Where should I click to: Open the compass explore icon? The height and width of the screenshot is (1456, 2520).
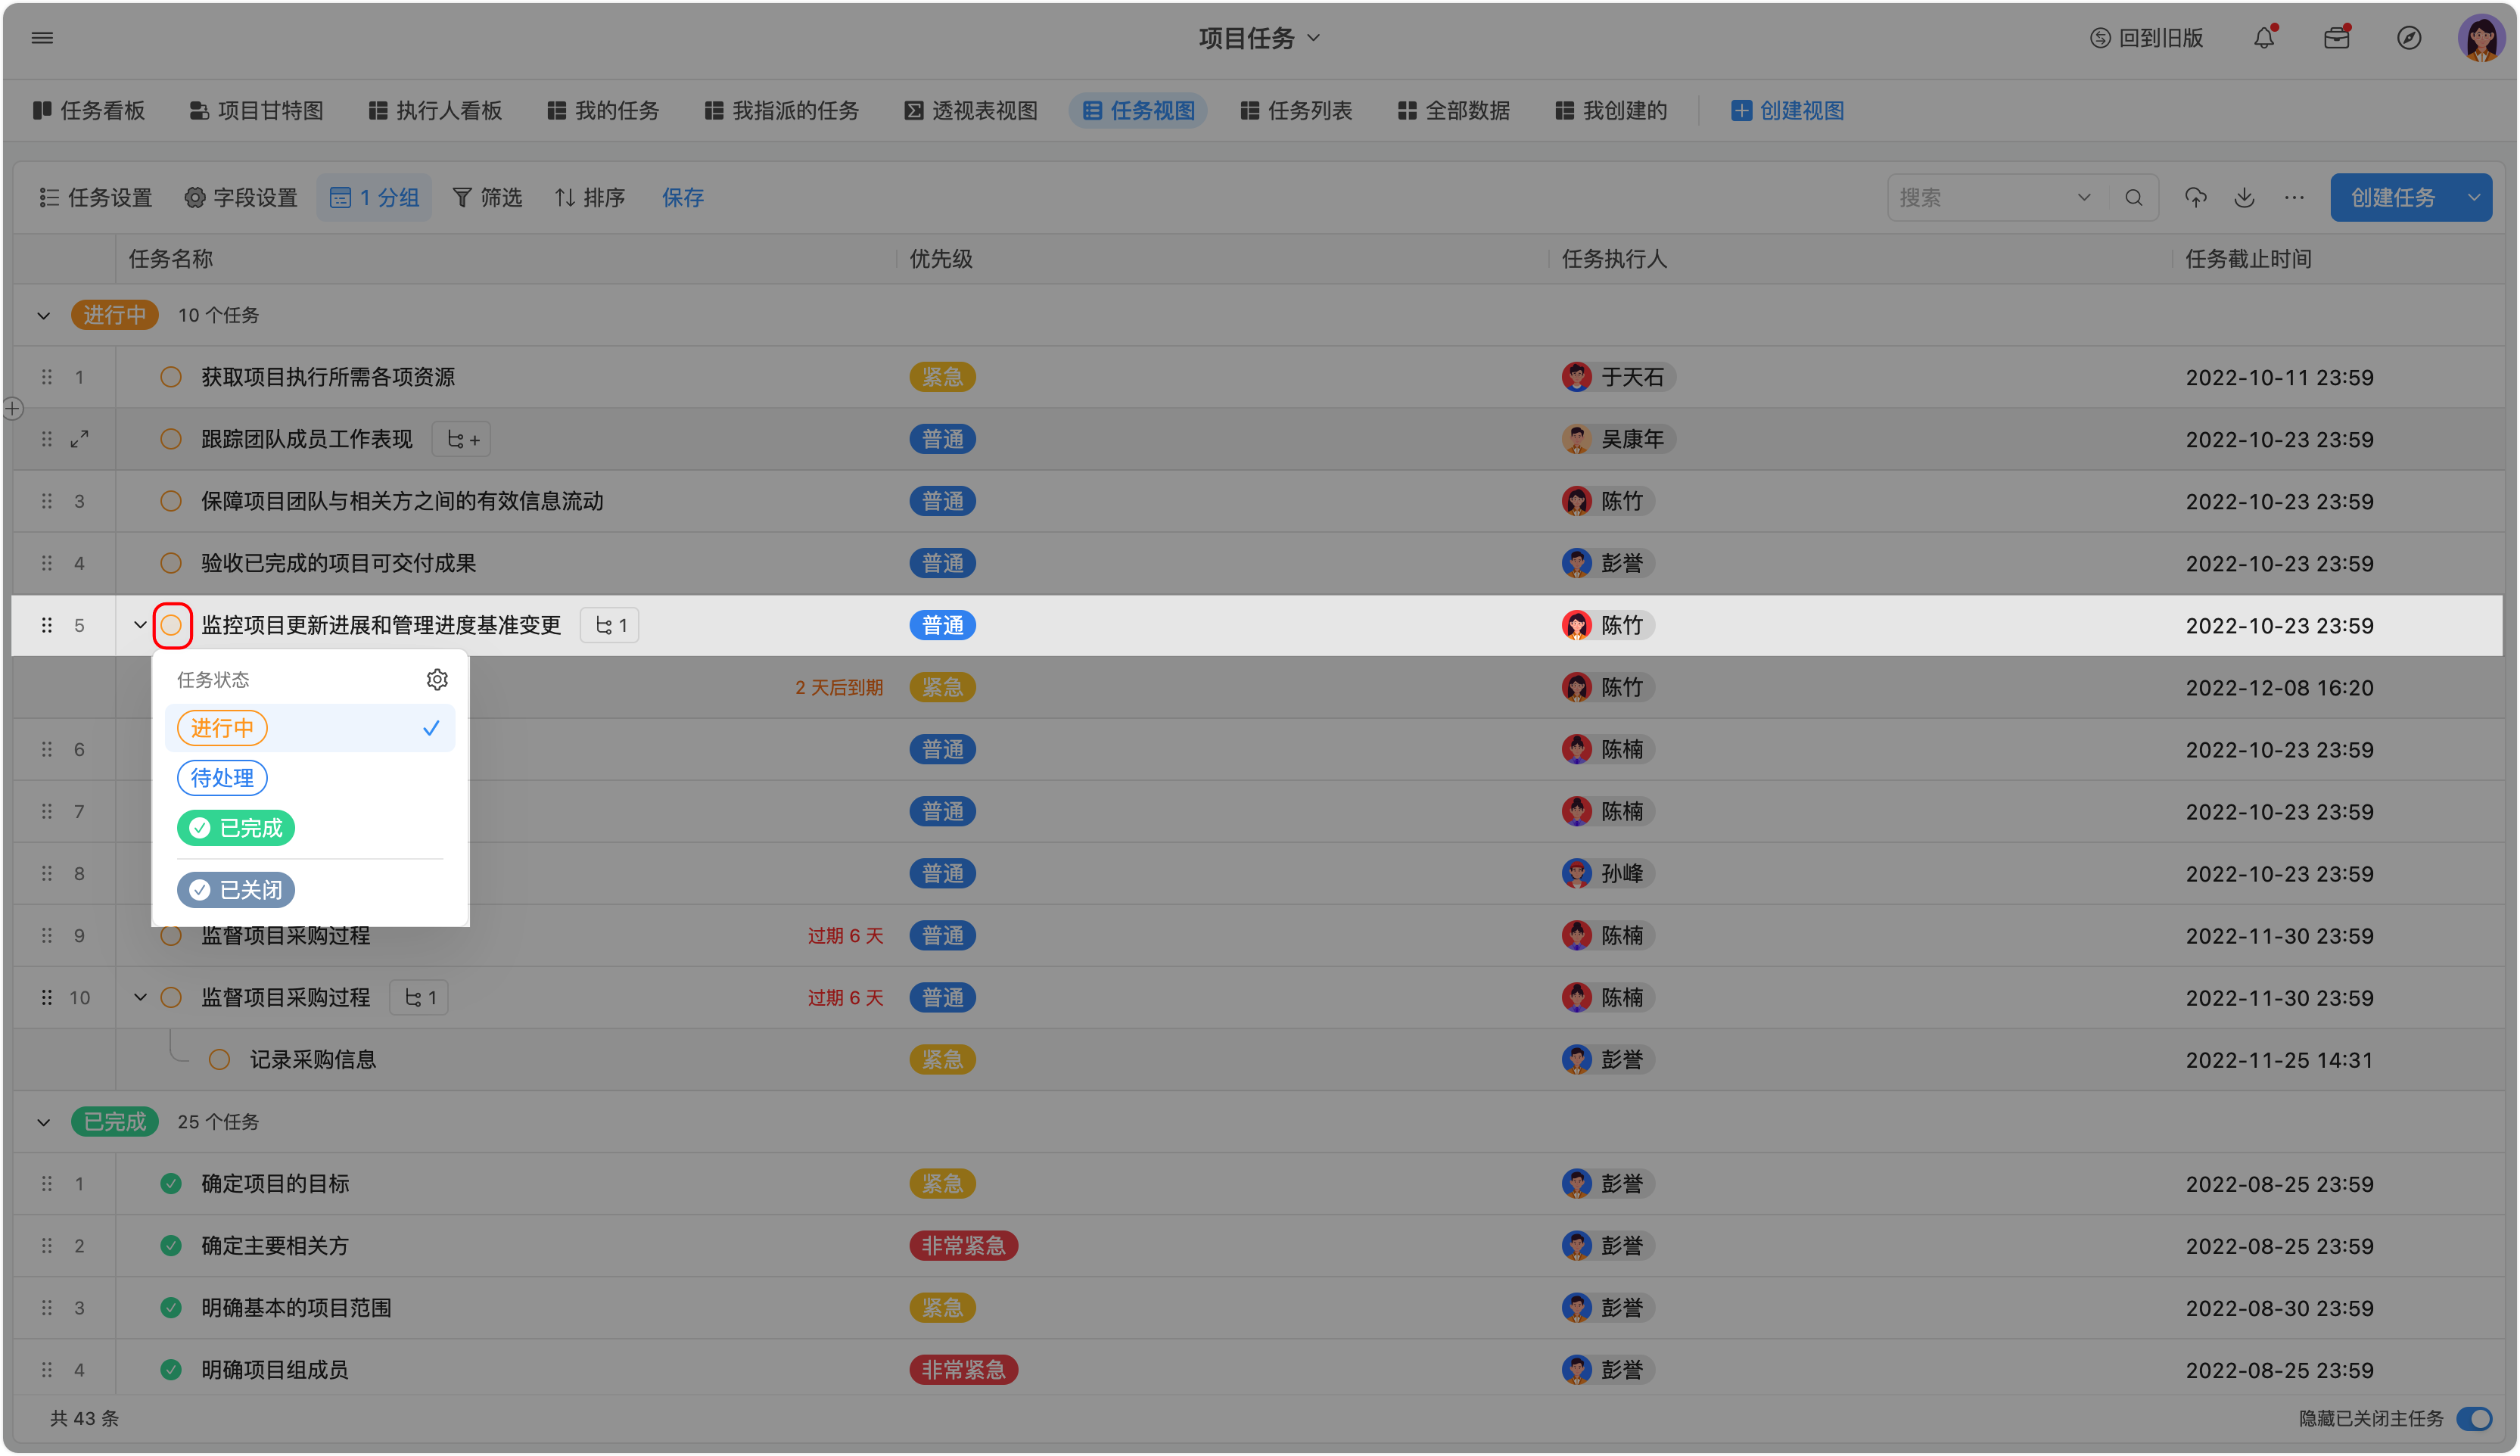click(x=2409, y=38)
